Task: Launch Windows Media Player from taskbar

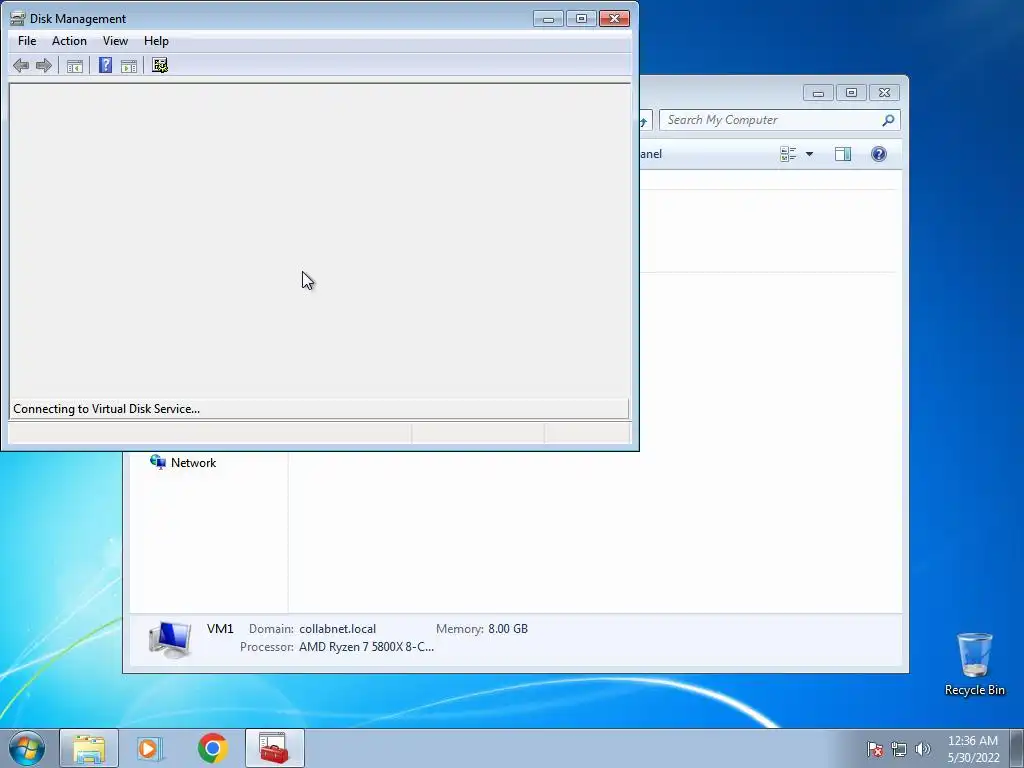Action: [x=150, y=748]
